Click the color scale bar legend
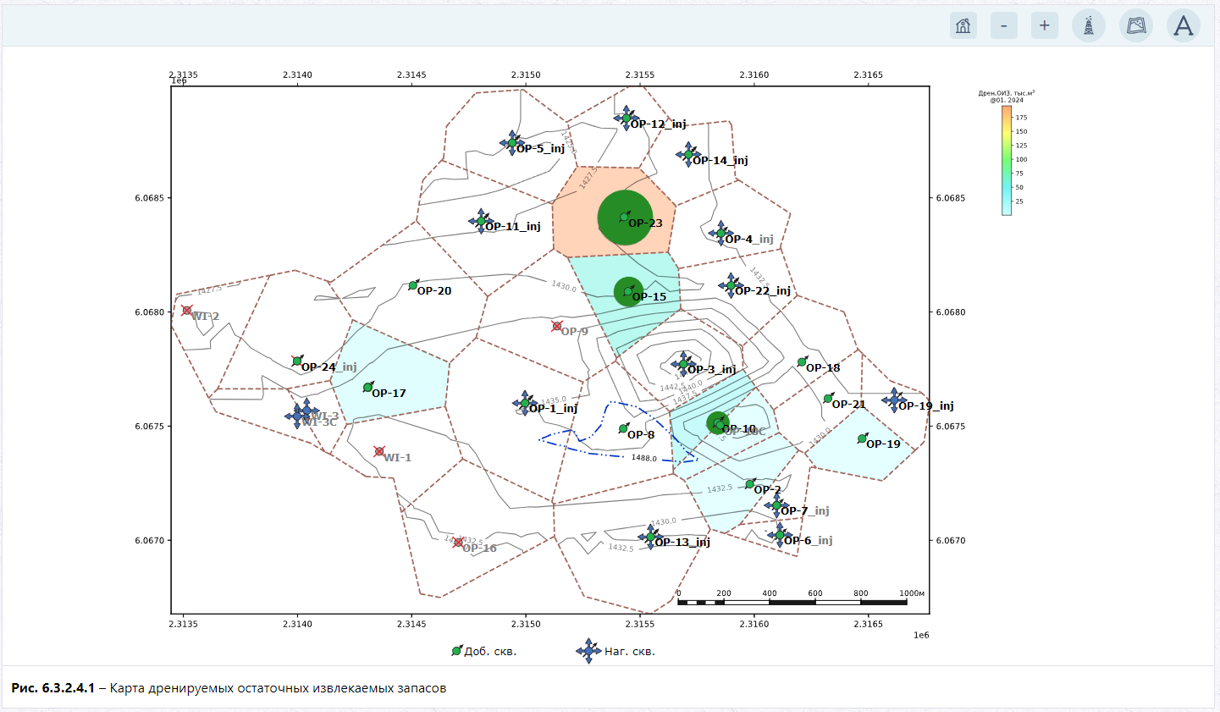The image size is (1220, 712). tap(1006, 160)
